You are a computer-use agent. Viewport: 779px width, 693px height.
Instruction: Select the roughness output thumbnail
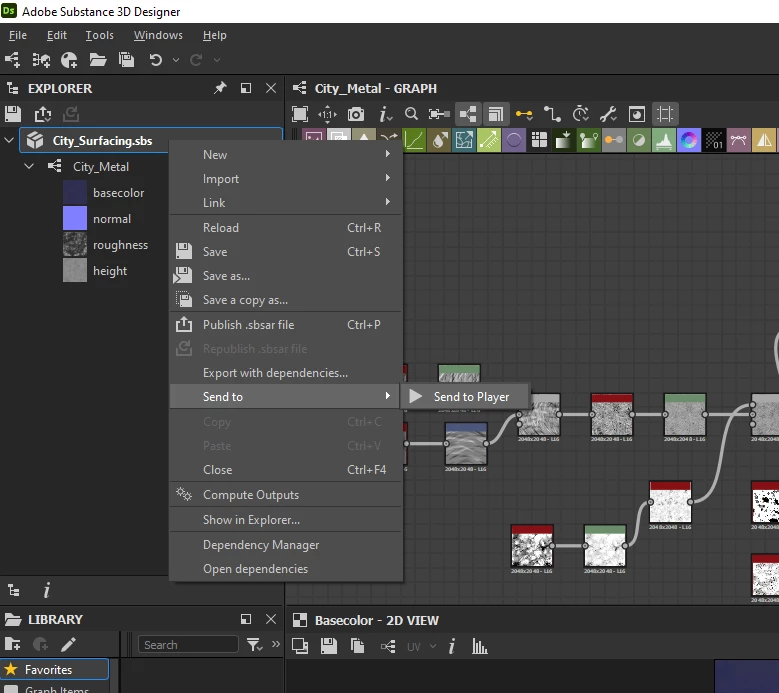75,244
